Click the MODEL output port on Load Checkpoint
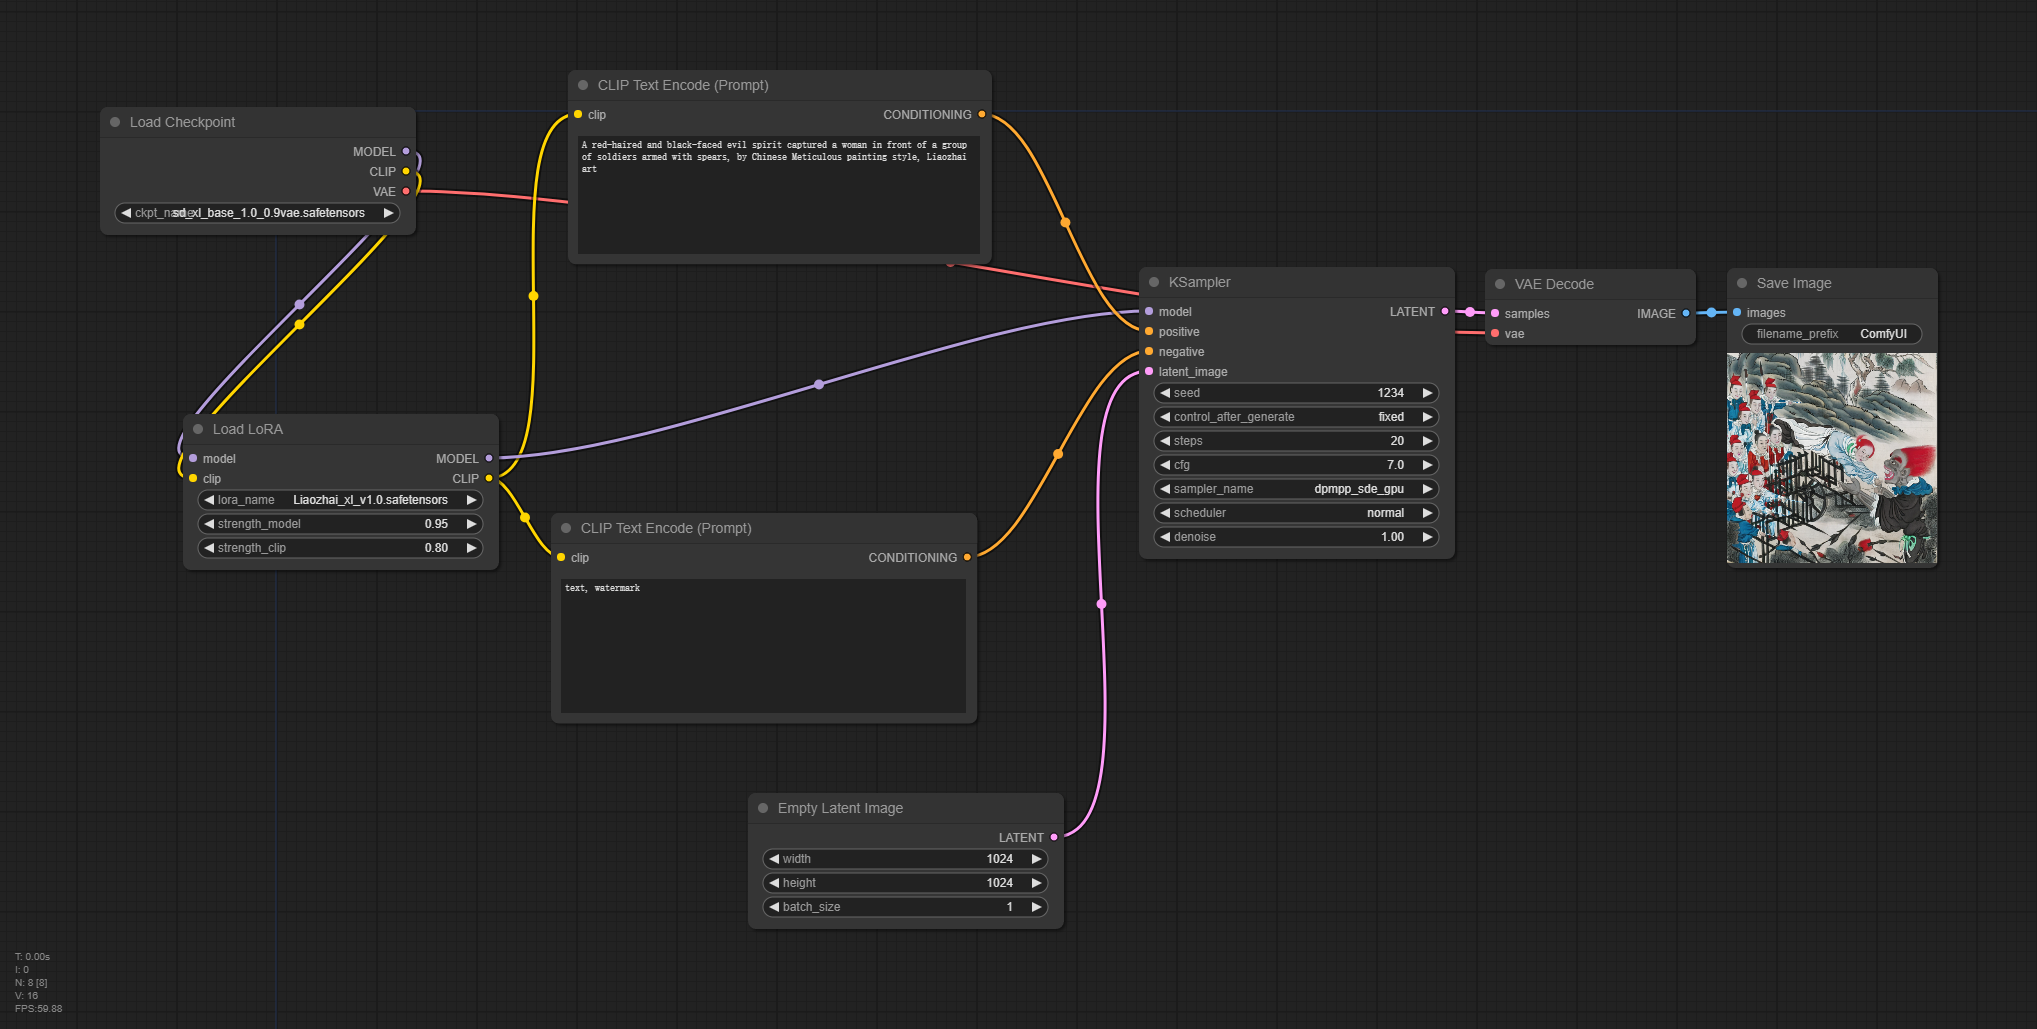The height and width of the screenshot is (1029, 2037). (406, 152)
